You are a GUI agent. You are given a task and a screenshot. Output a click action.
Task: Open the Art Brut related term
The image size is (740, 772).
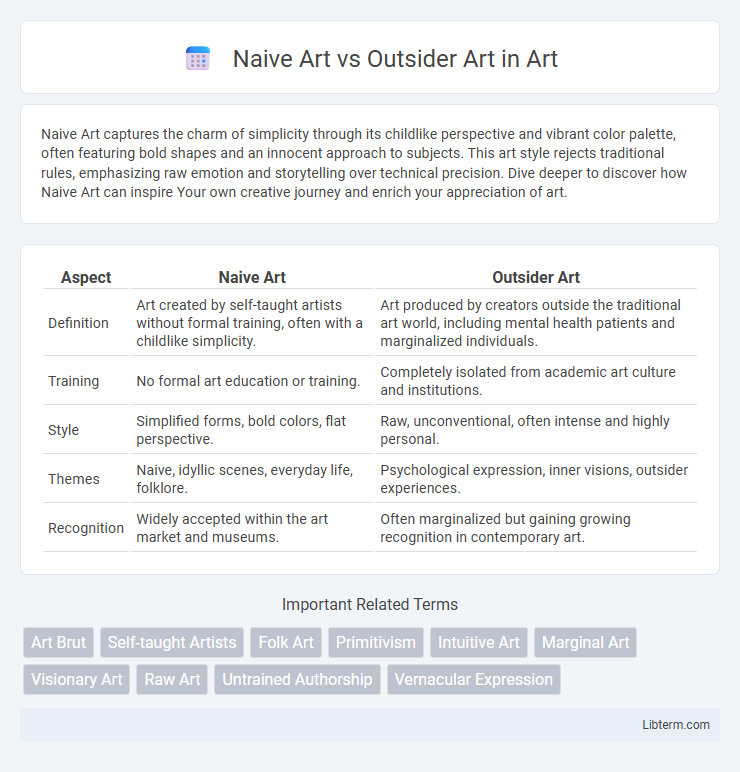click(59, 643)
